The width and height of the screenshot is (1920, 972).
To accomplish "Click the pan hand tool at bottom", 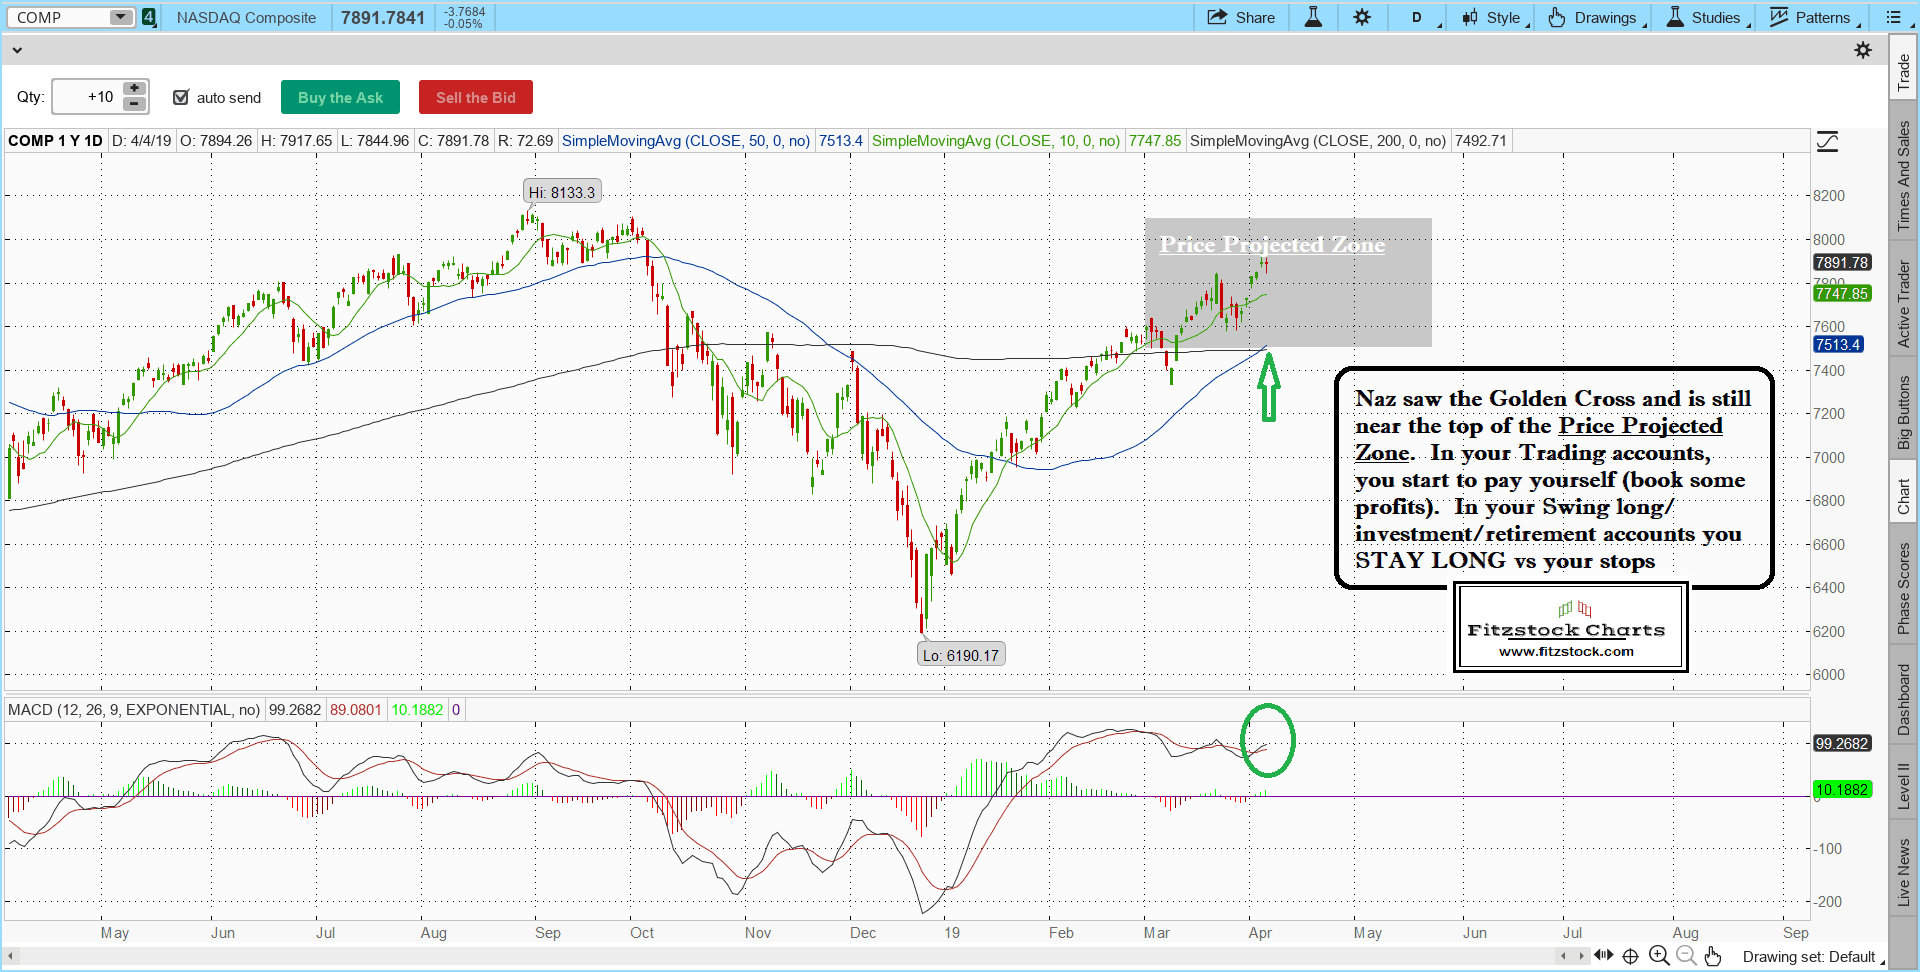I will pyautogui.click(x=1713, y=956).
